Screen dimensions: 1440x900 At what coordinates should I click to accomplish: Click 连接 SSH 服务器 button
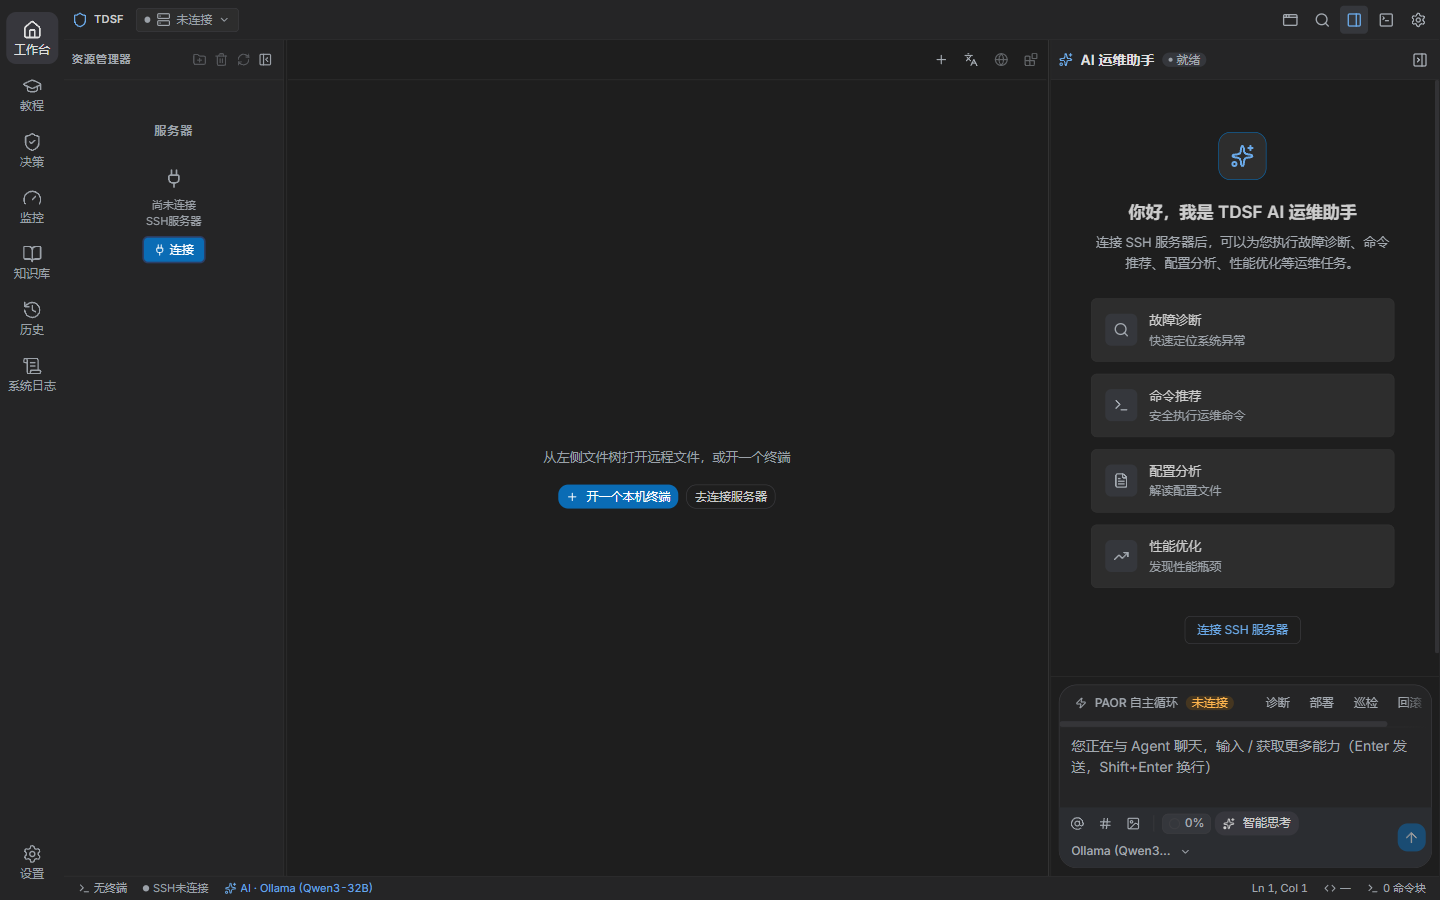1243,630
